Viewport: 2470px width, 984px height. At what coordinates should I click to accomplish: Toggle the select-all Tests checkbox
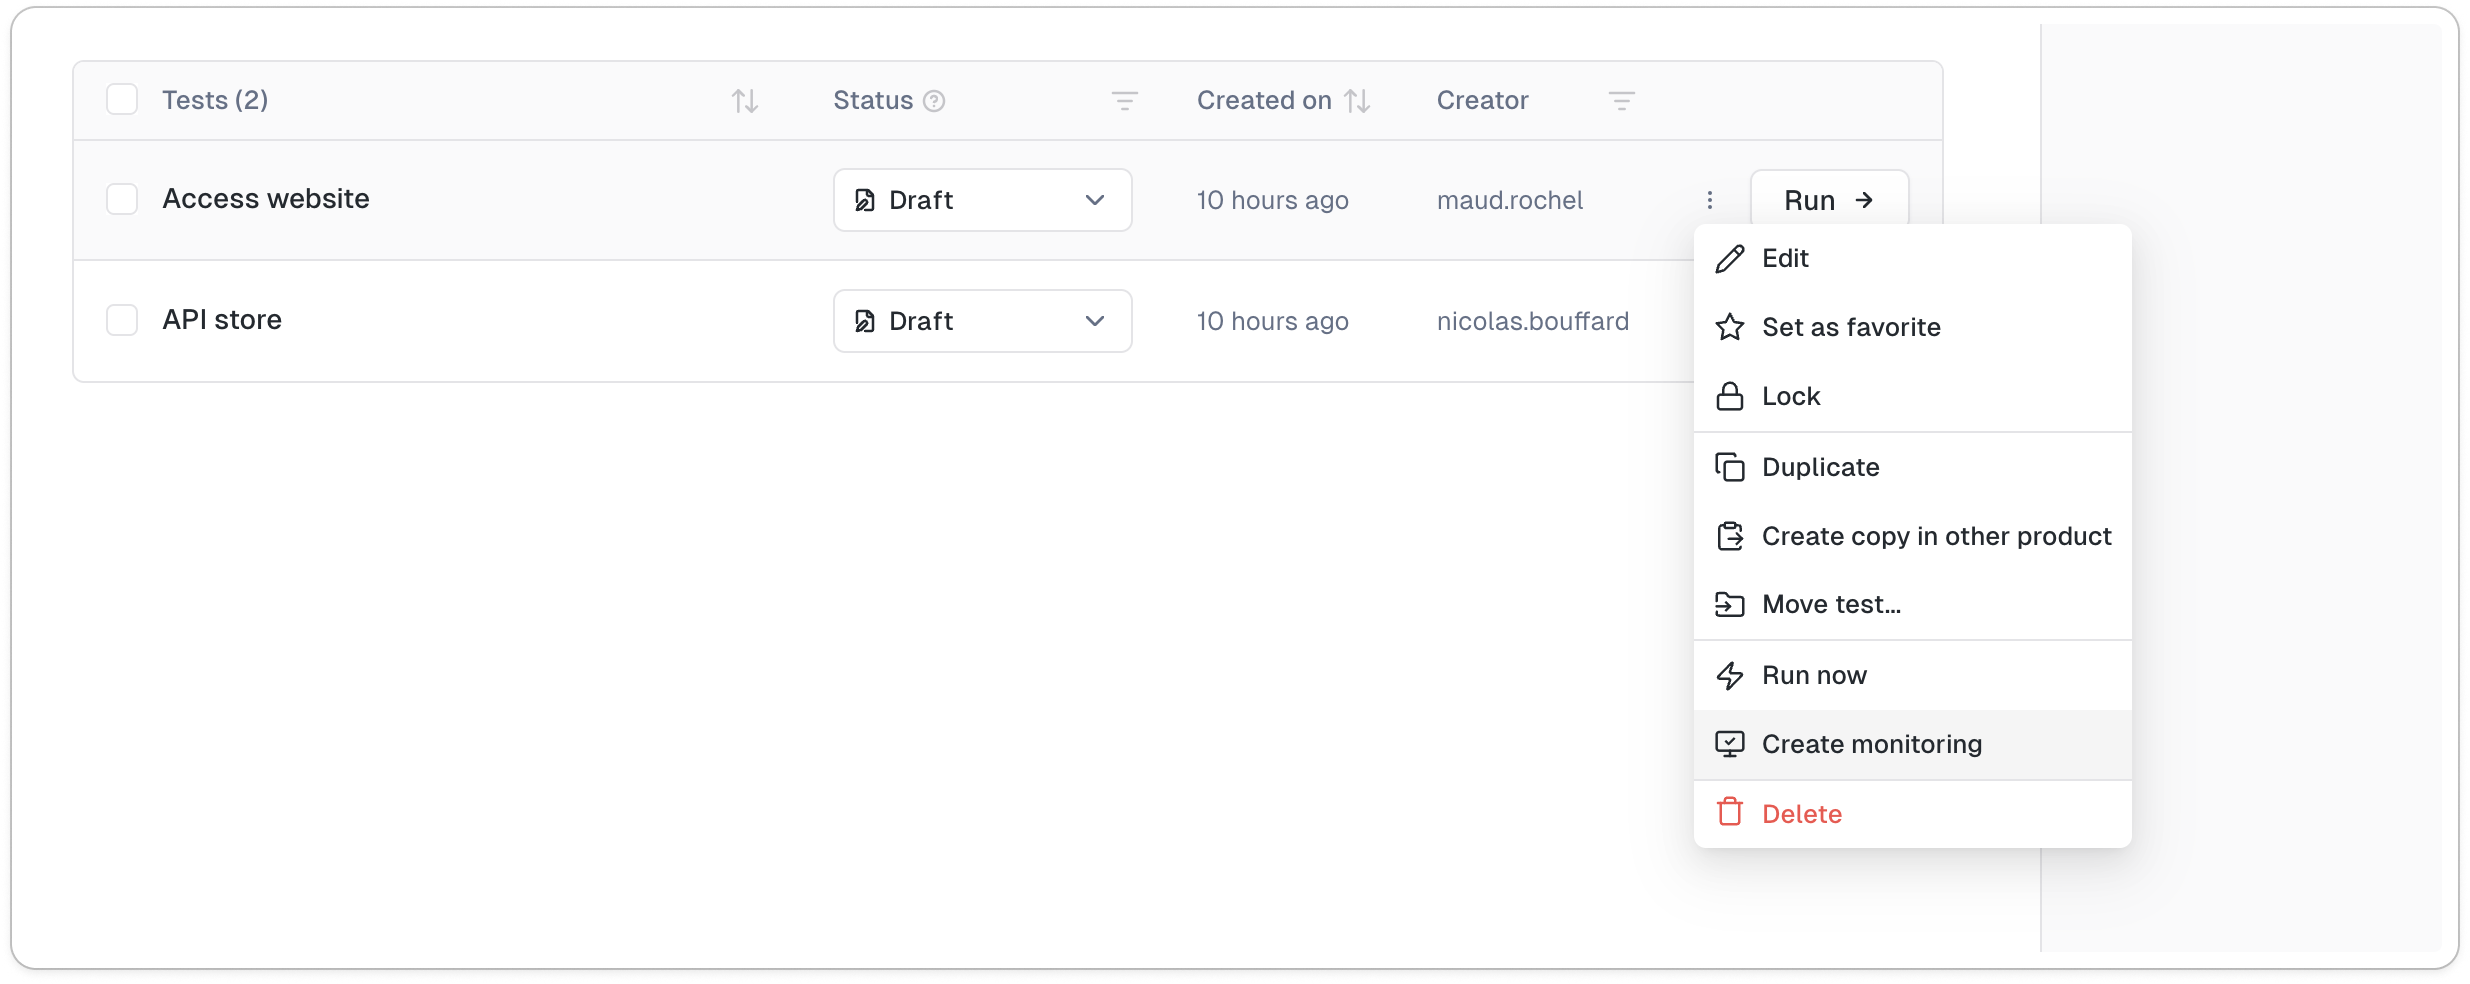[122, 100]
